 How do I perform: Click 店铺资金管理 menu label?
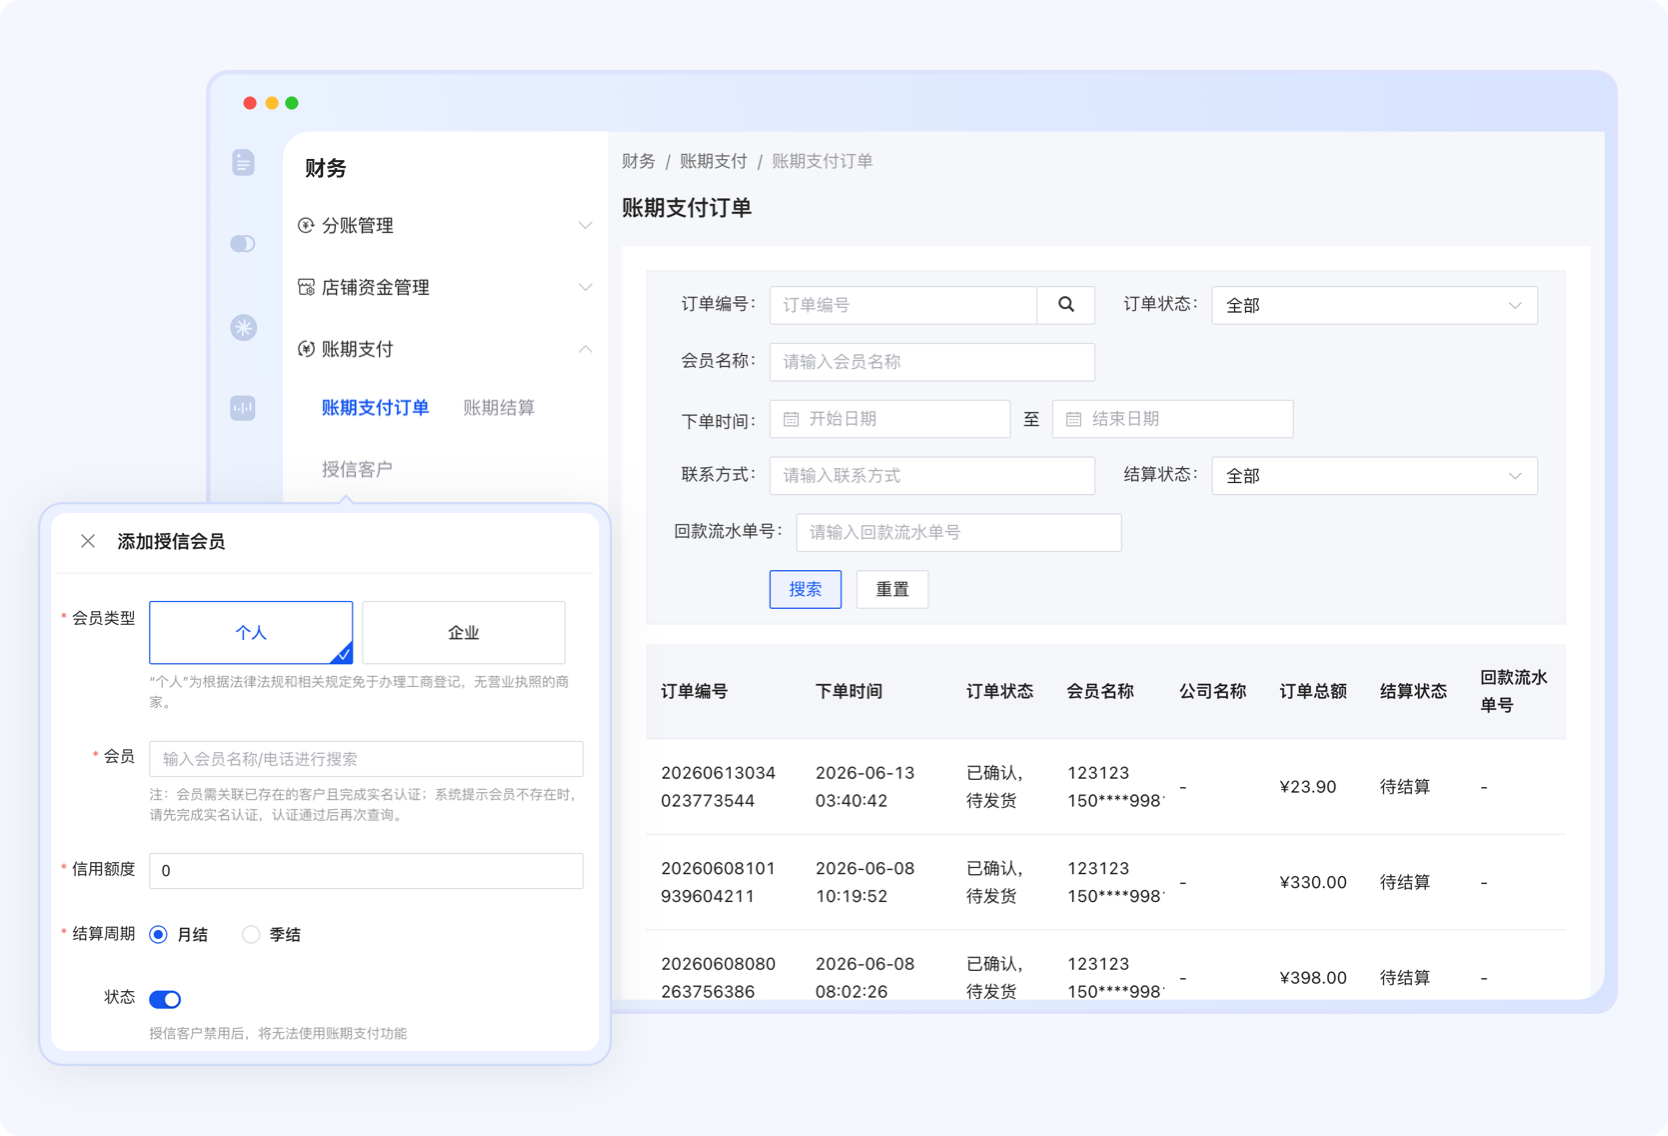(x=375, y=287)
